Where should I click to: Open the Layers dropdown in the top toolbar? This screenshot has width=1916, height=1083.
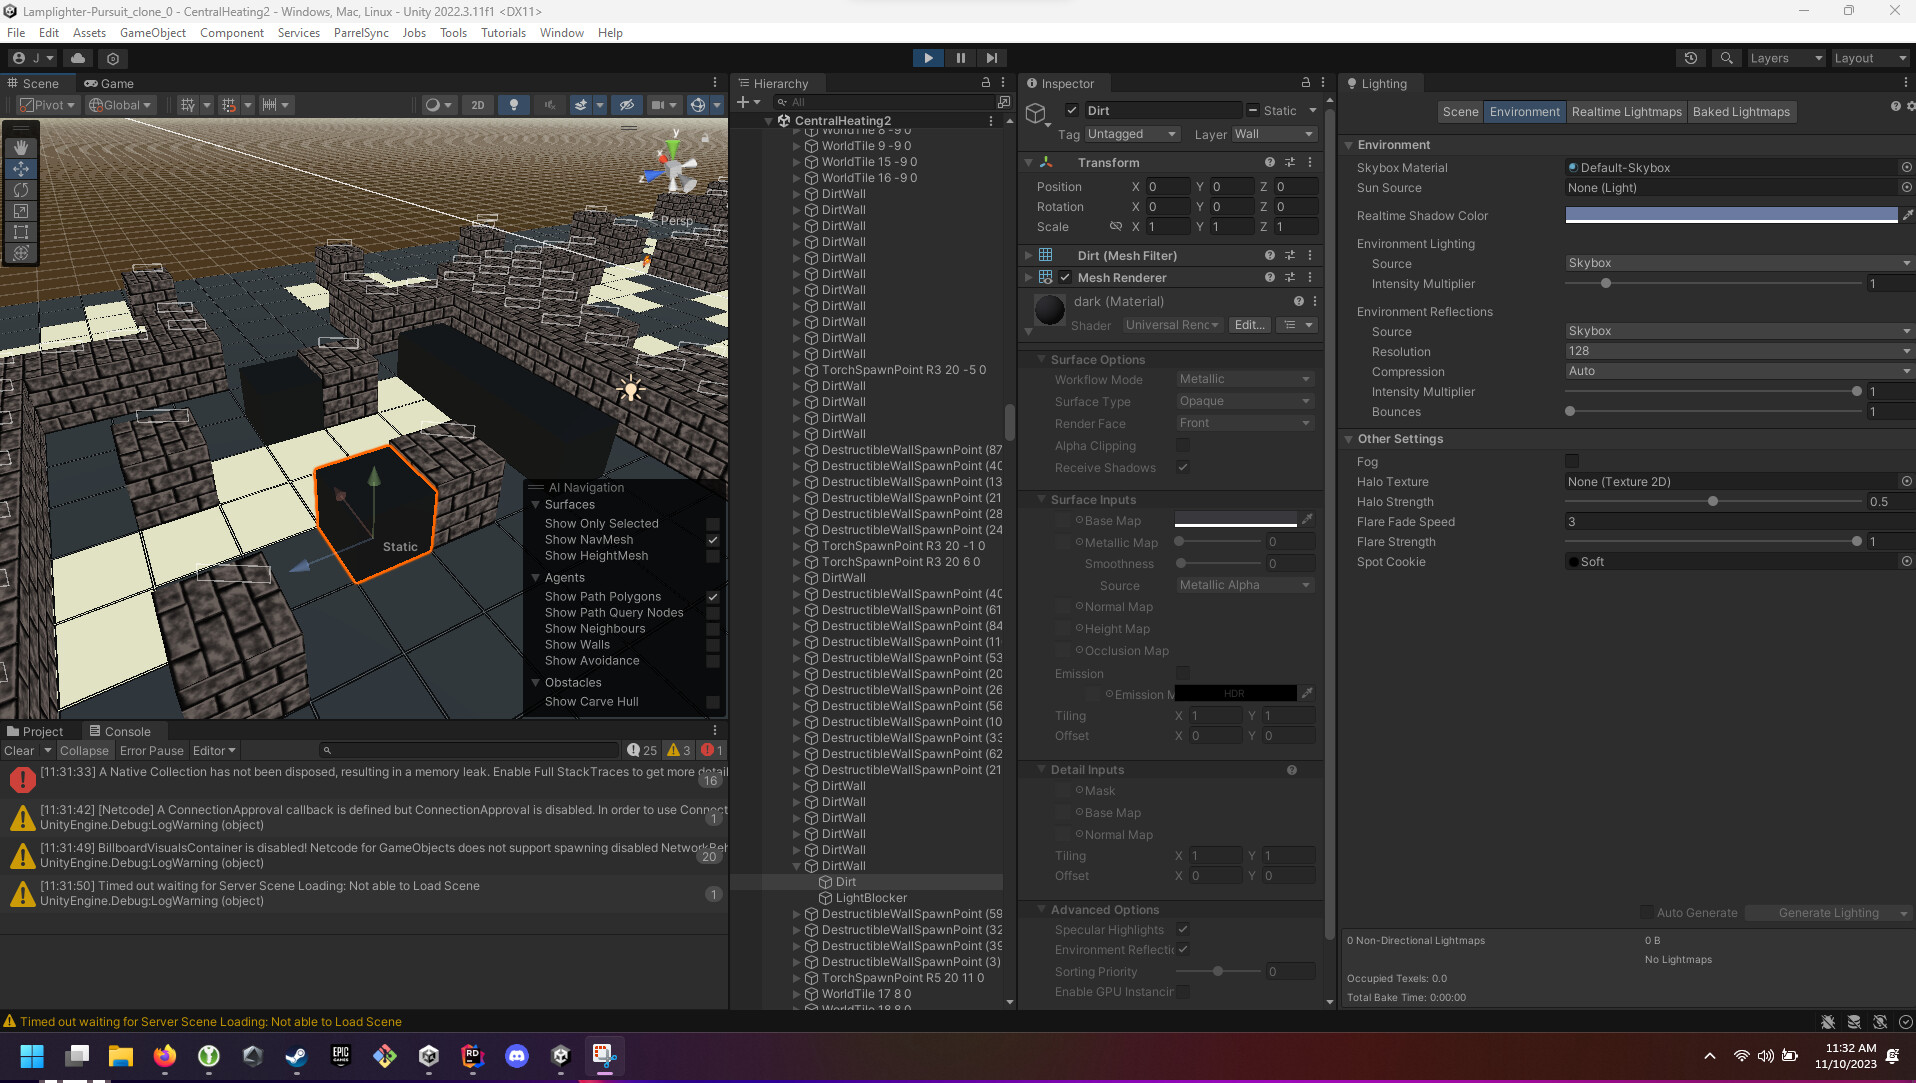pos(1785,57)
